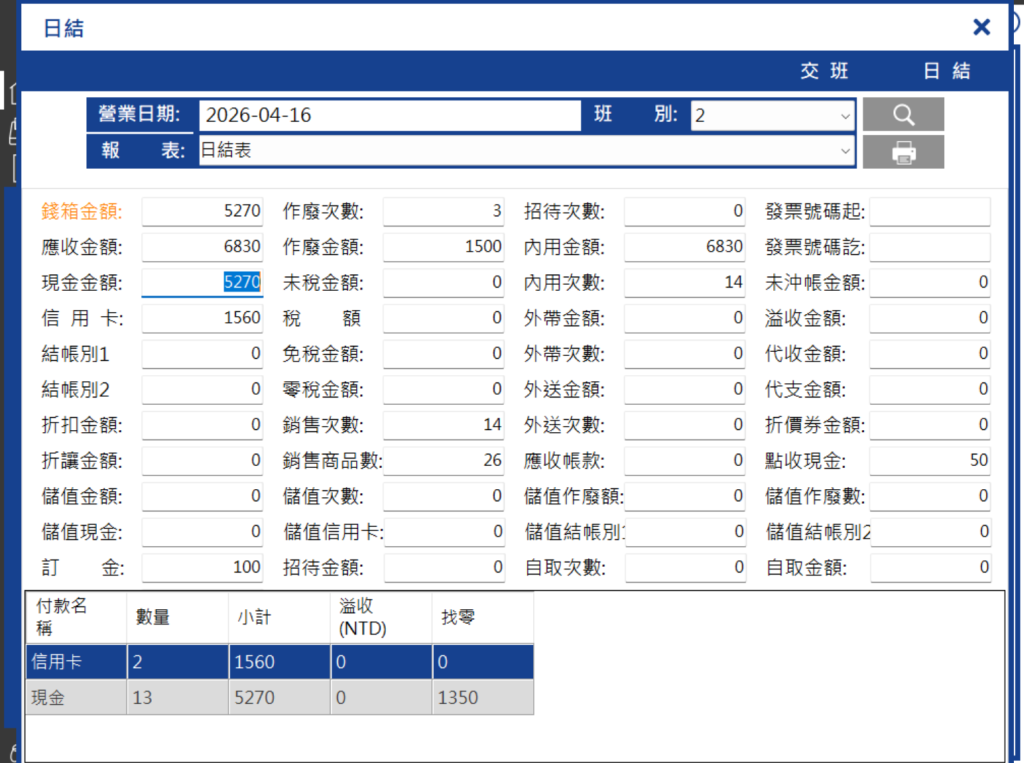1024x763 pixels.
Task: Switch to the 交班 tab
Action: [x=824, y=71]
